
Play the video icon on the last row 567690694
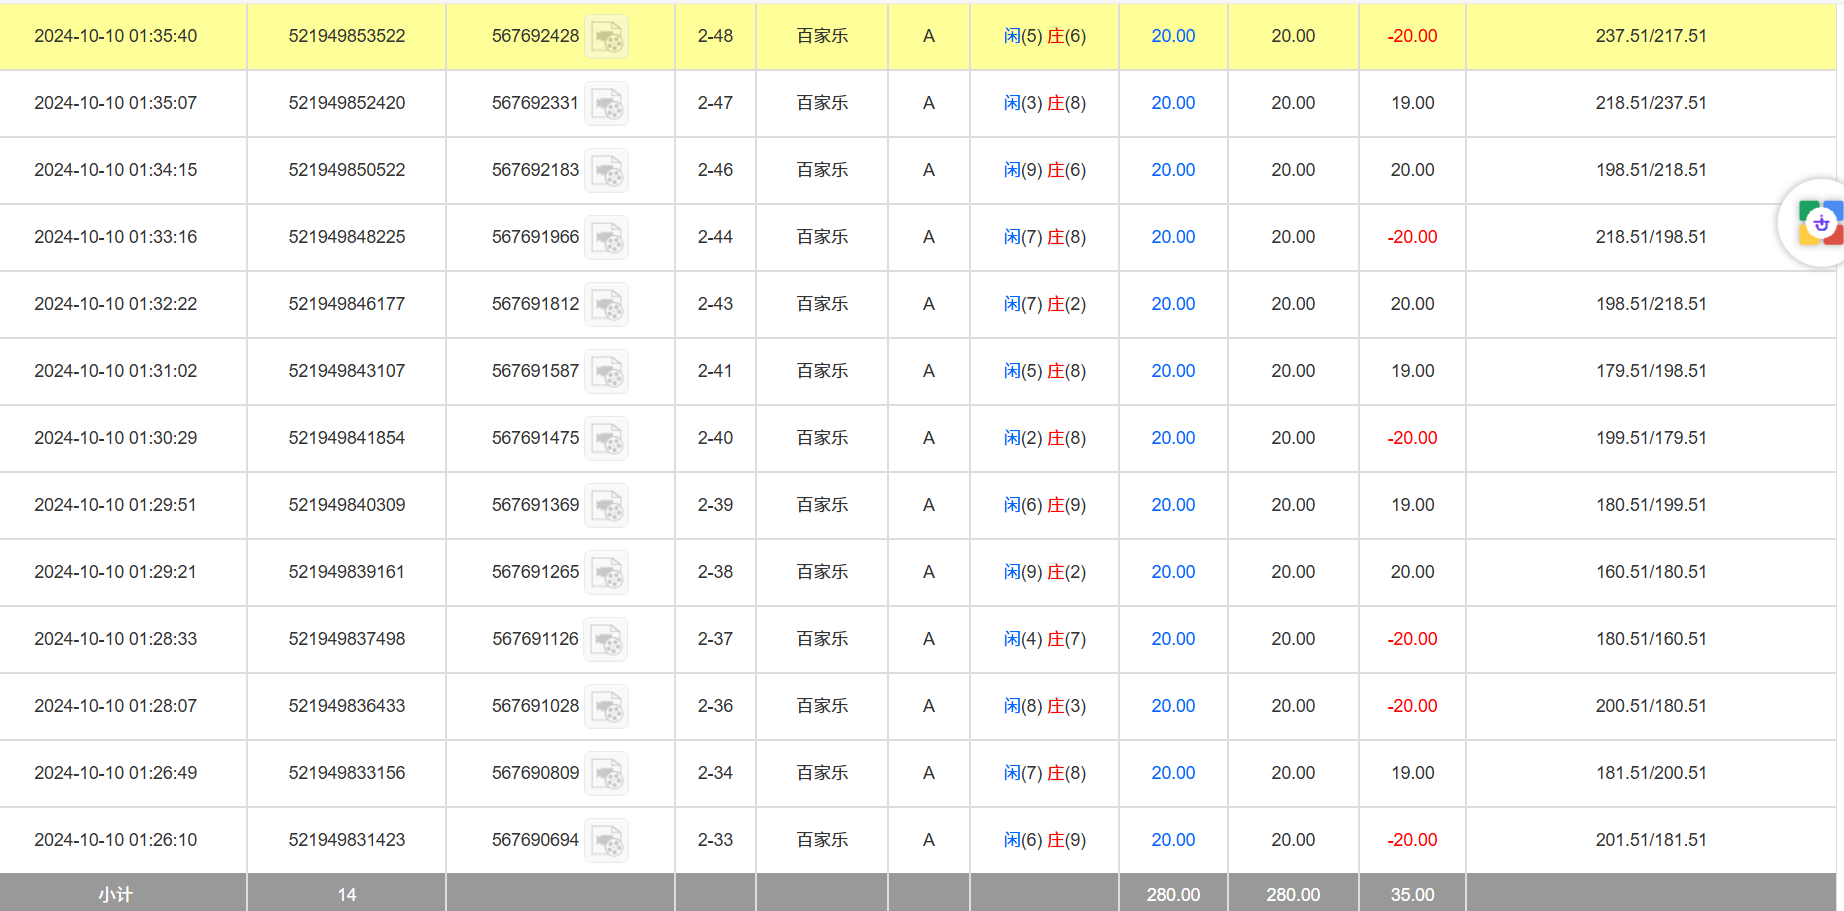tap(606, 840)
